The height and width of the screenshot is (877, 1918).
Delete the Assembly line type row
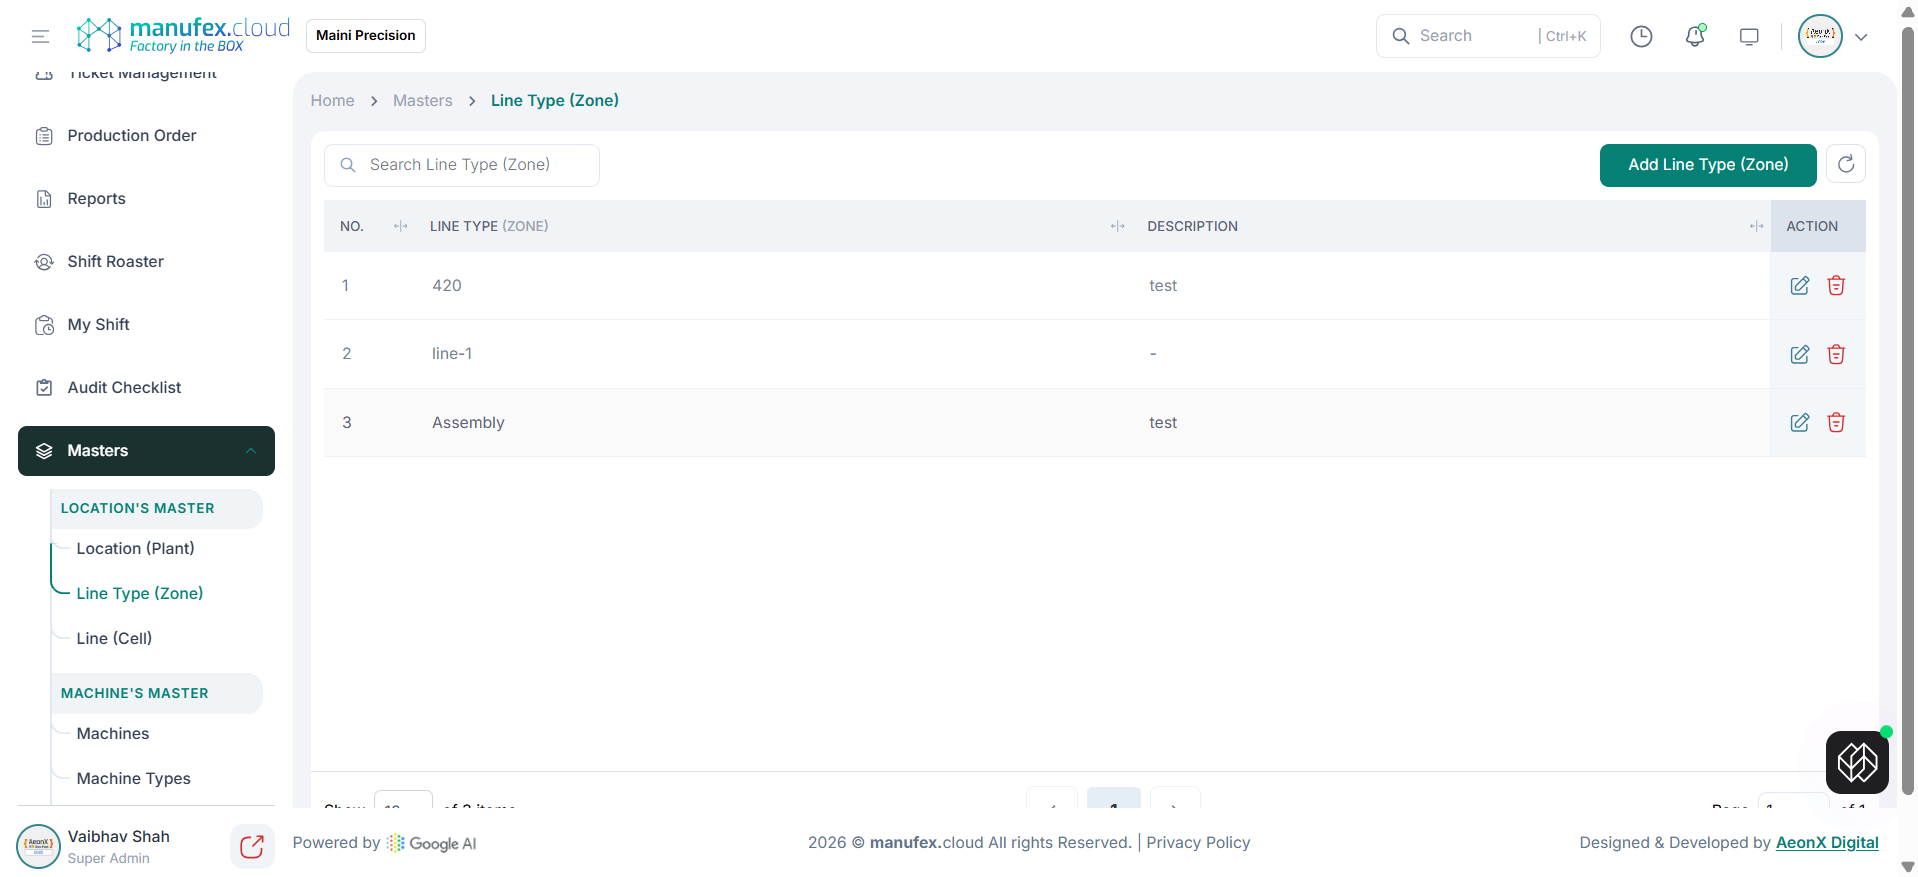pyautogui.click(x=1836, y=423)
